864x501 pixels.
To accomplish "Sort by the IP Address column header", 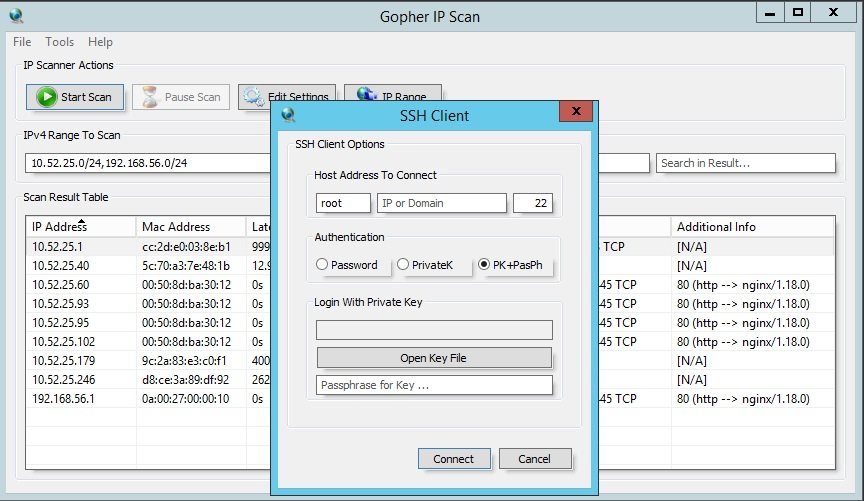I will 80,227.
